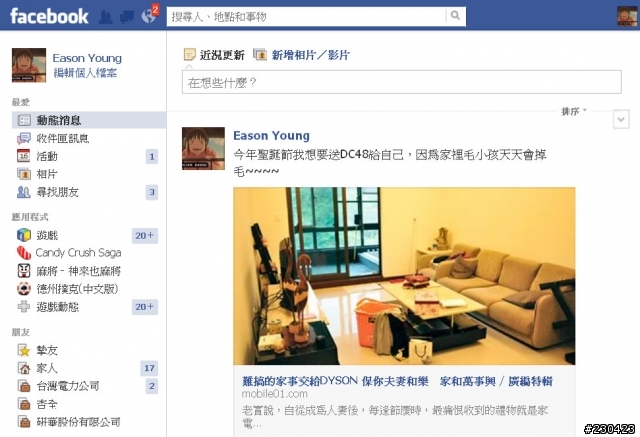
Task: Click the search magnifier button
Action: coord(455,16)
